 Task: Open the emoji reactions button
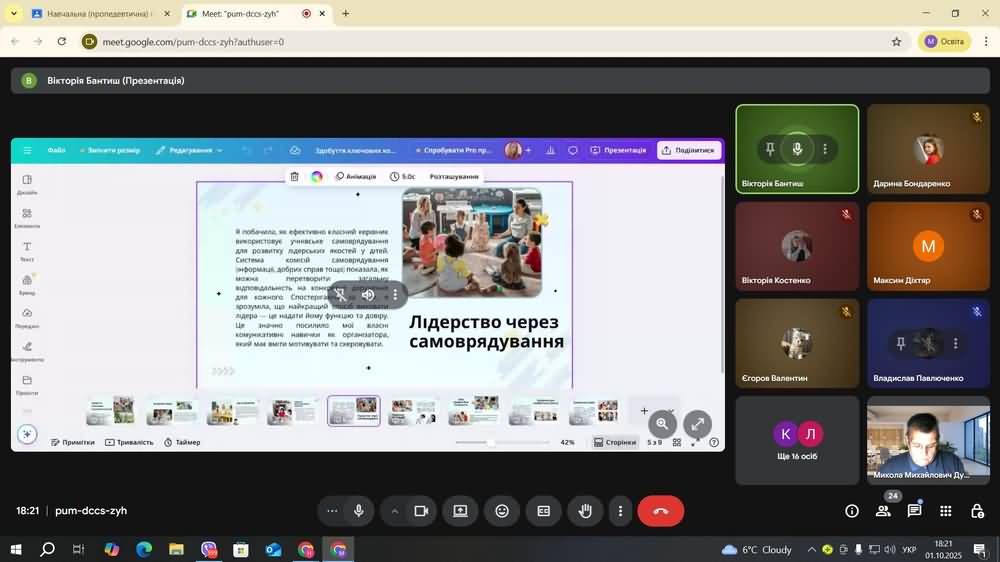coord(502,511)
